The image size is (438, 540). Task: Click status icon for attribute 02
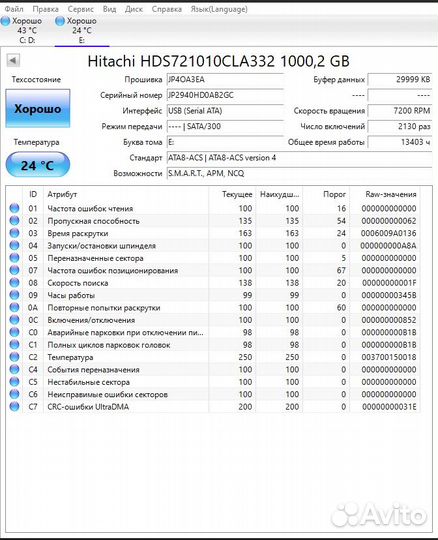click(x=14, y=220)
